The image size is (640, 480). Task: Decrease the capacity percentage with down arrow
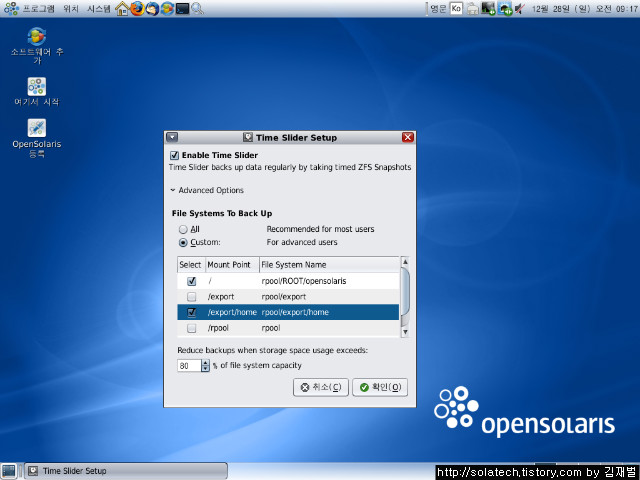pyautogui.click(x=205, y=369)
